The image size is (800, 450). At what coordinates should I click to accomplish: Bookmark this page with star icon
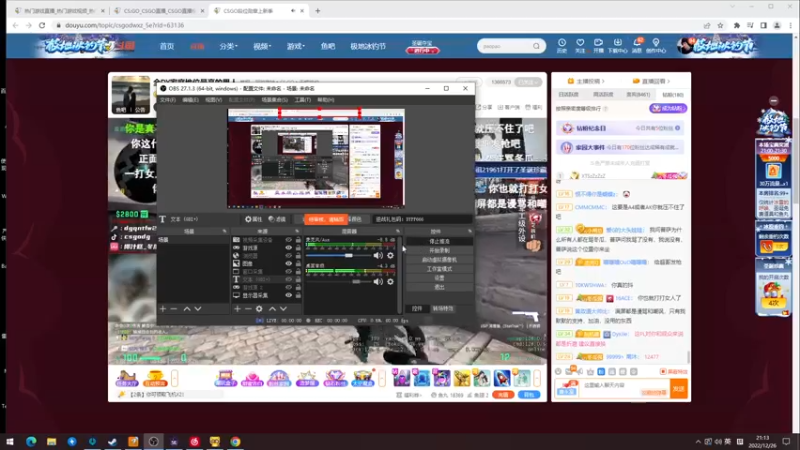coord(720,25)
